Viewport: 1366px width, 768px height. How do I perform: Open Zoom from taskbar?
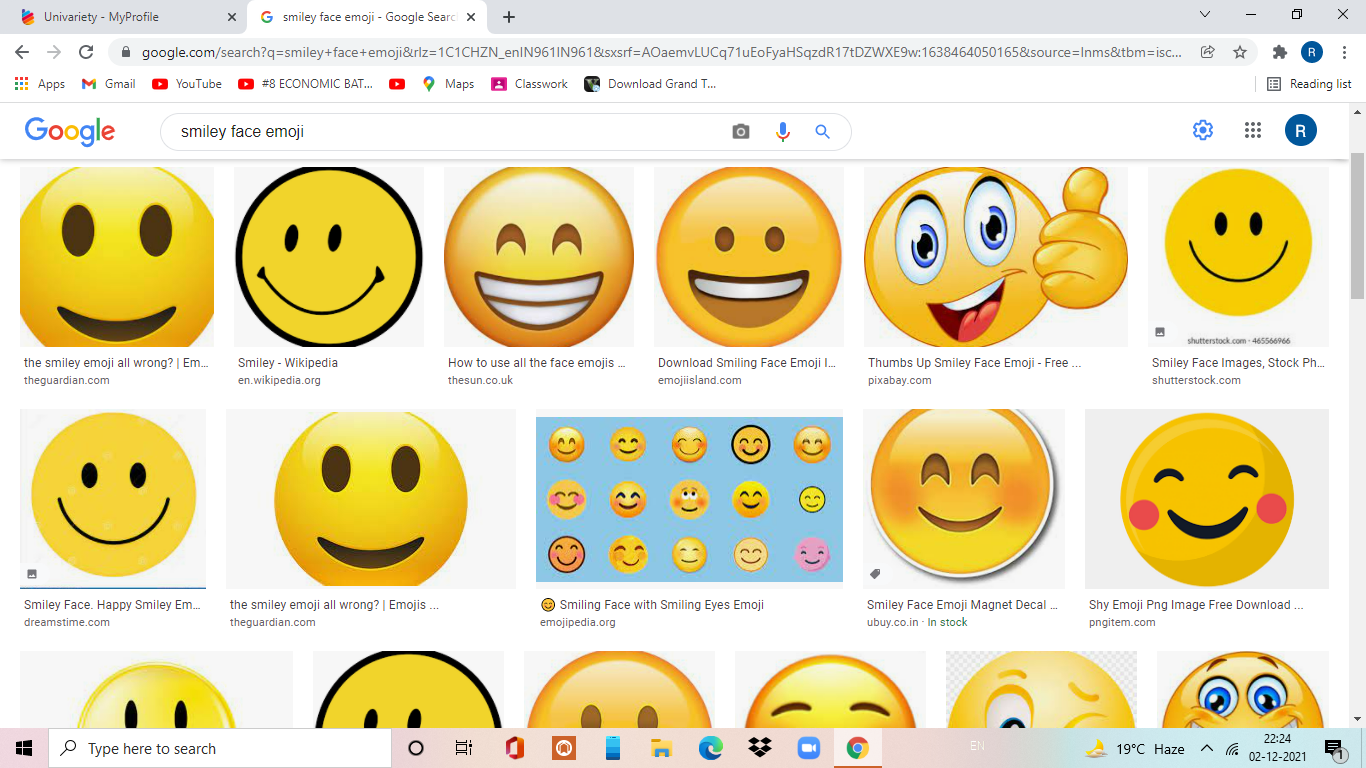808,748
